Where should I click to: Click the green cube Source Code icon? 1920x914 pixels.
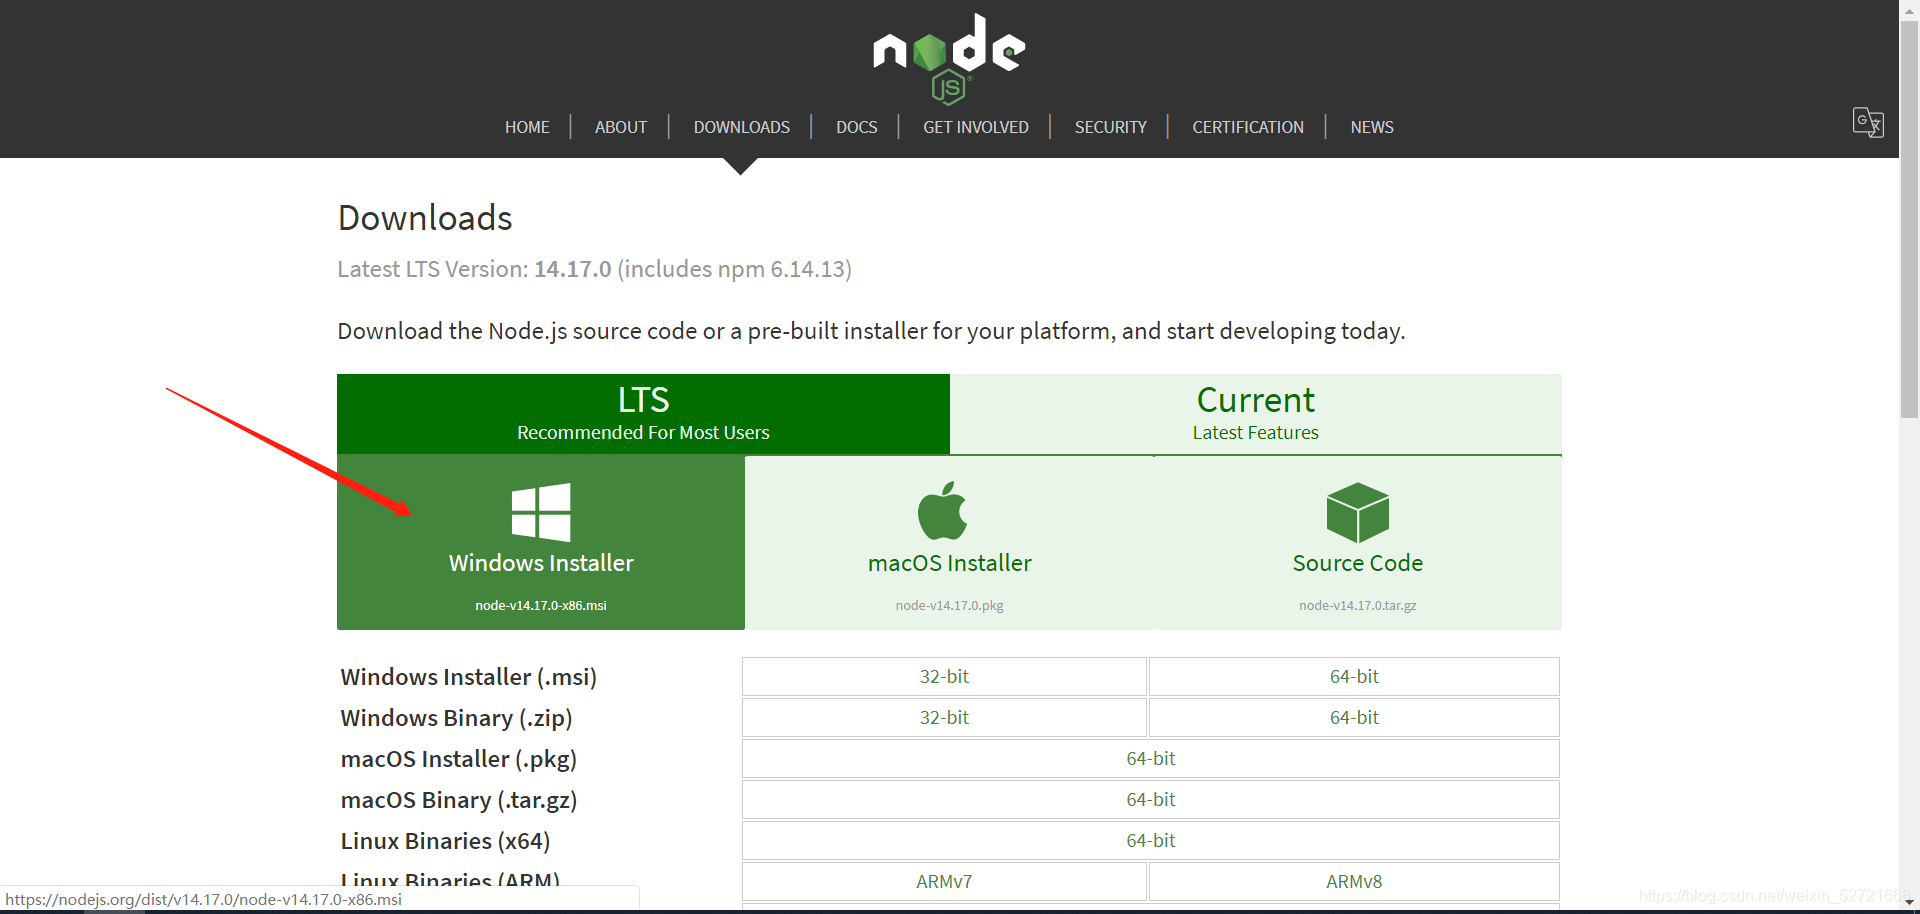(x=1357, y=512)
